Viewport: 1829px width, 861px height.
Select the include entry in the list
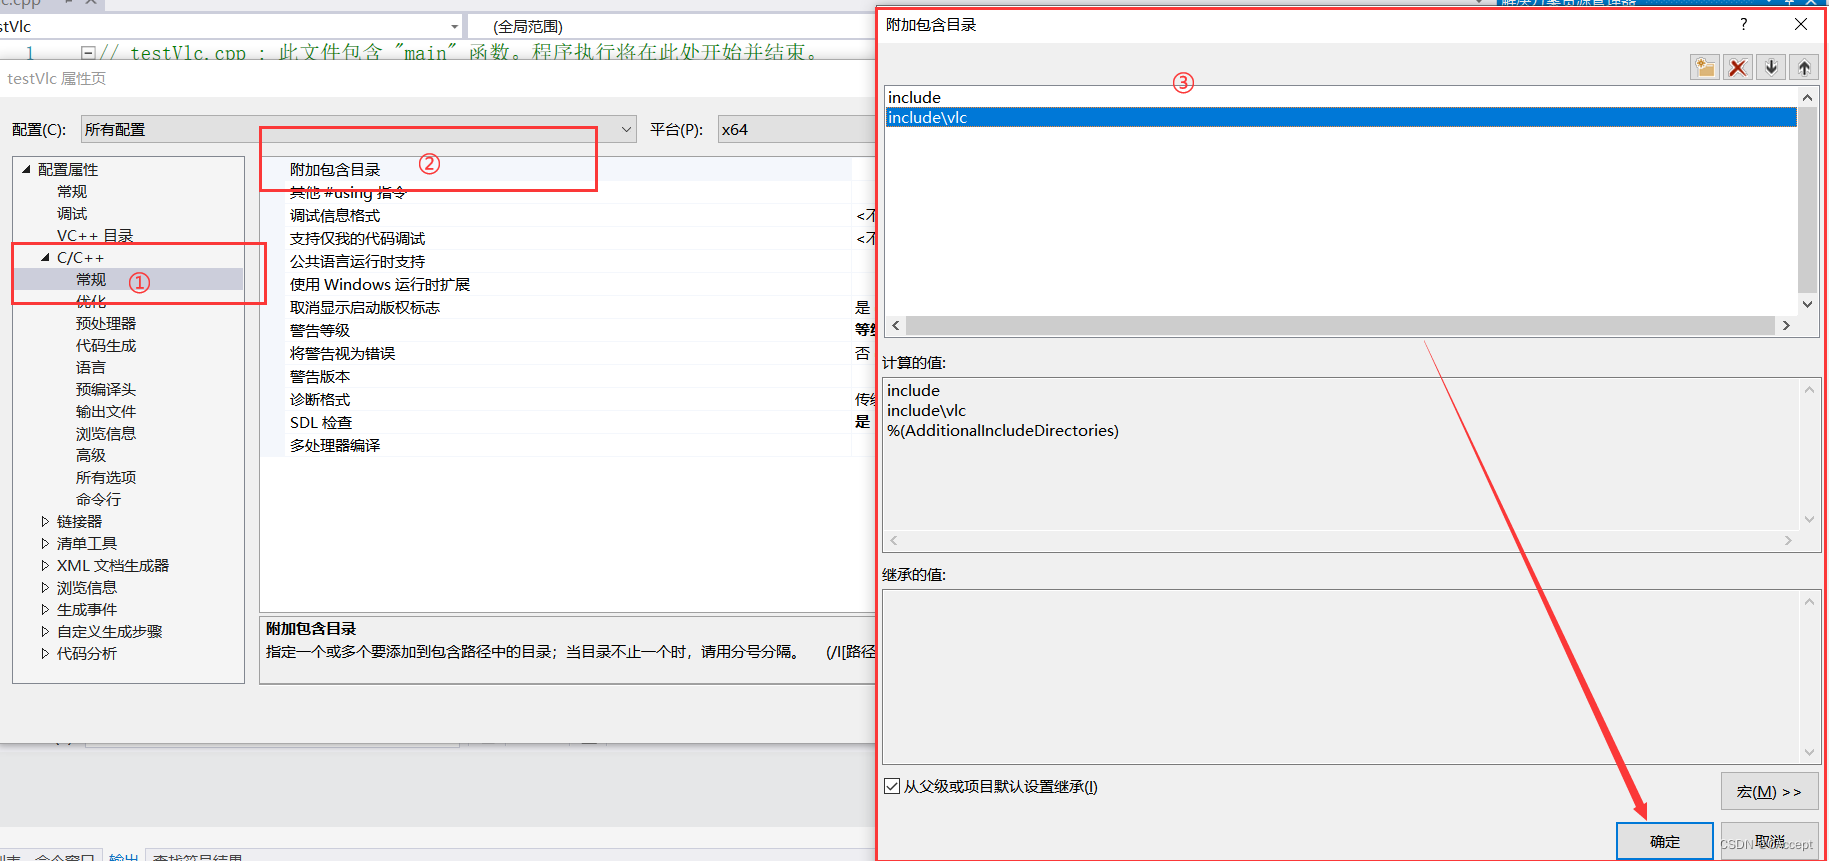click(x=1341, y=97)
